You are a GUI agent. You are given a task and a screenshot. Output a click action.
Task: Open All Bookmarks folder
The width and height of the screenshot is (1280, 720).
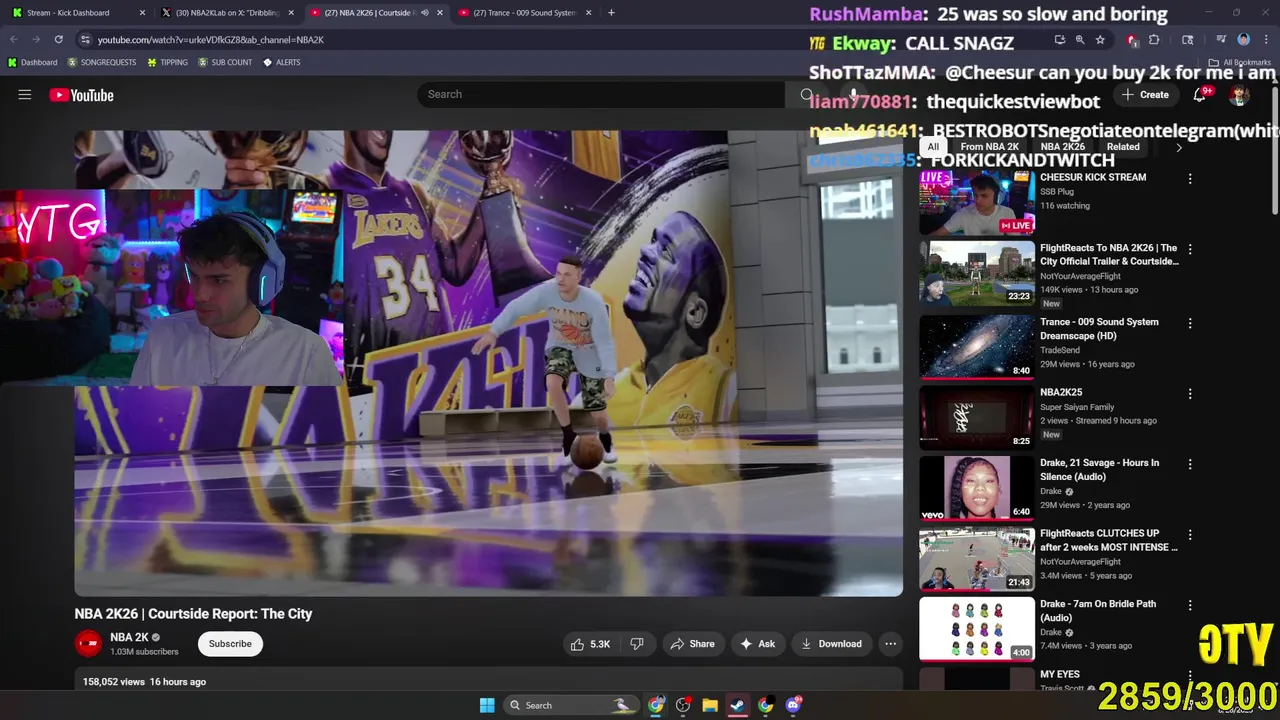click(x=1242, y=62)
